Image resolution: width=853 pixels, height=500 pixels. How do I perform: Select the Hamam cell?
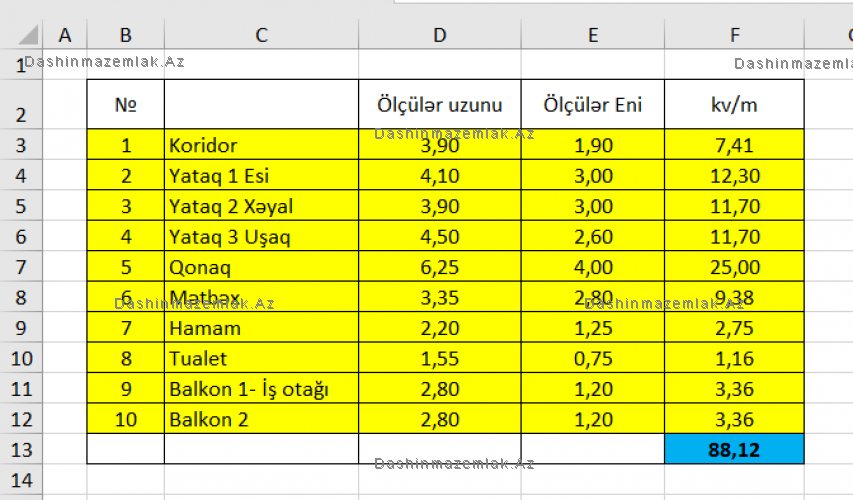click(x=261, y=328)
